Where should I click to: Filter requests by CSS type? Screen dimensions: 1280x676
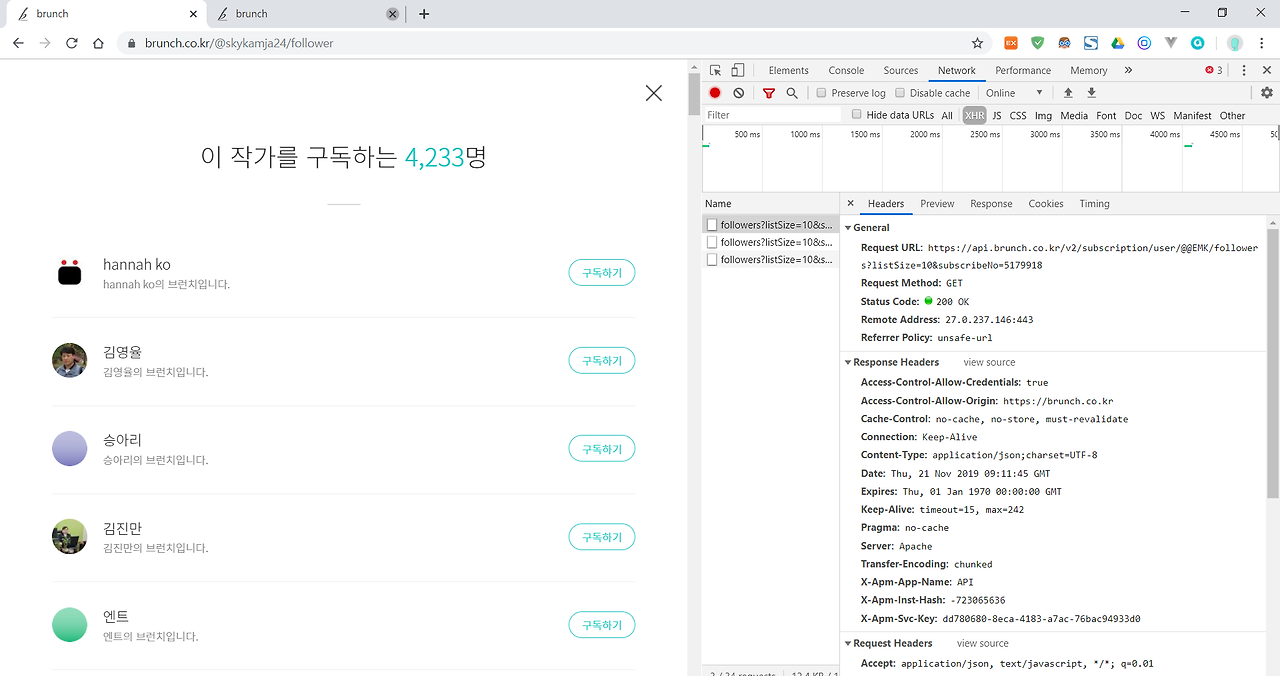click(x=1018, y=115)
